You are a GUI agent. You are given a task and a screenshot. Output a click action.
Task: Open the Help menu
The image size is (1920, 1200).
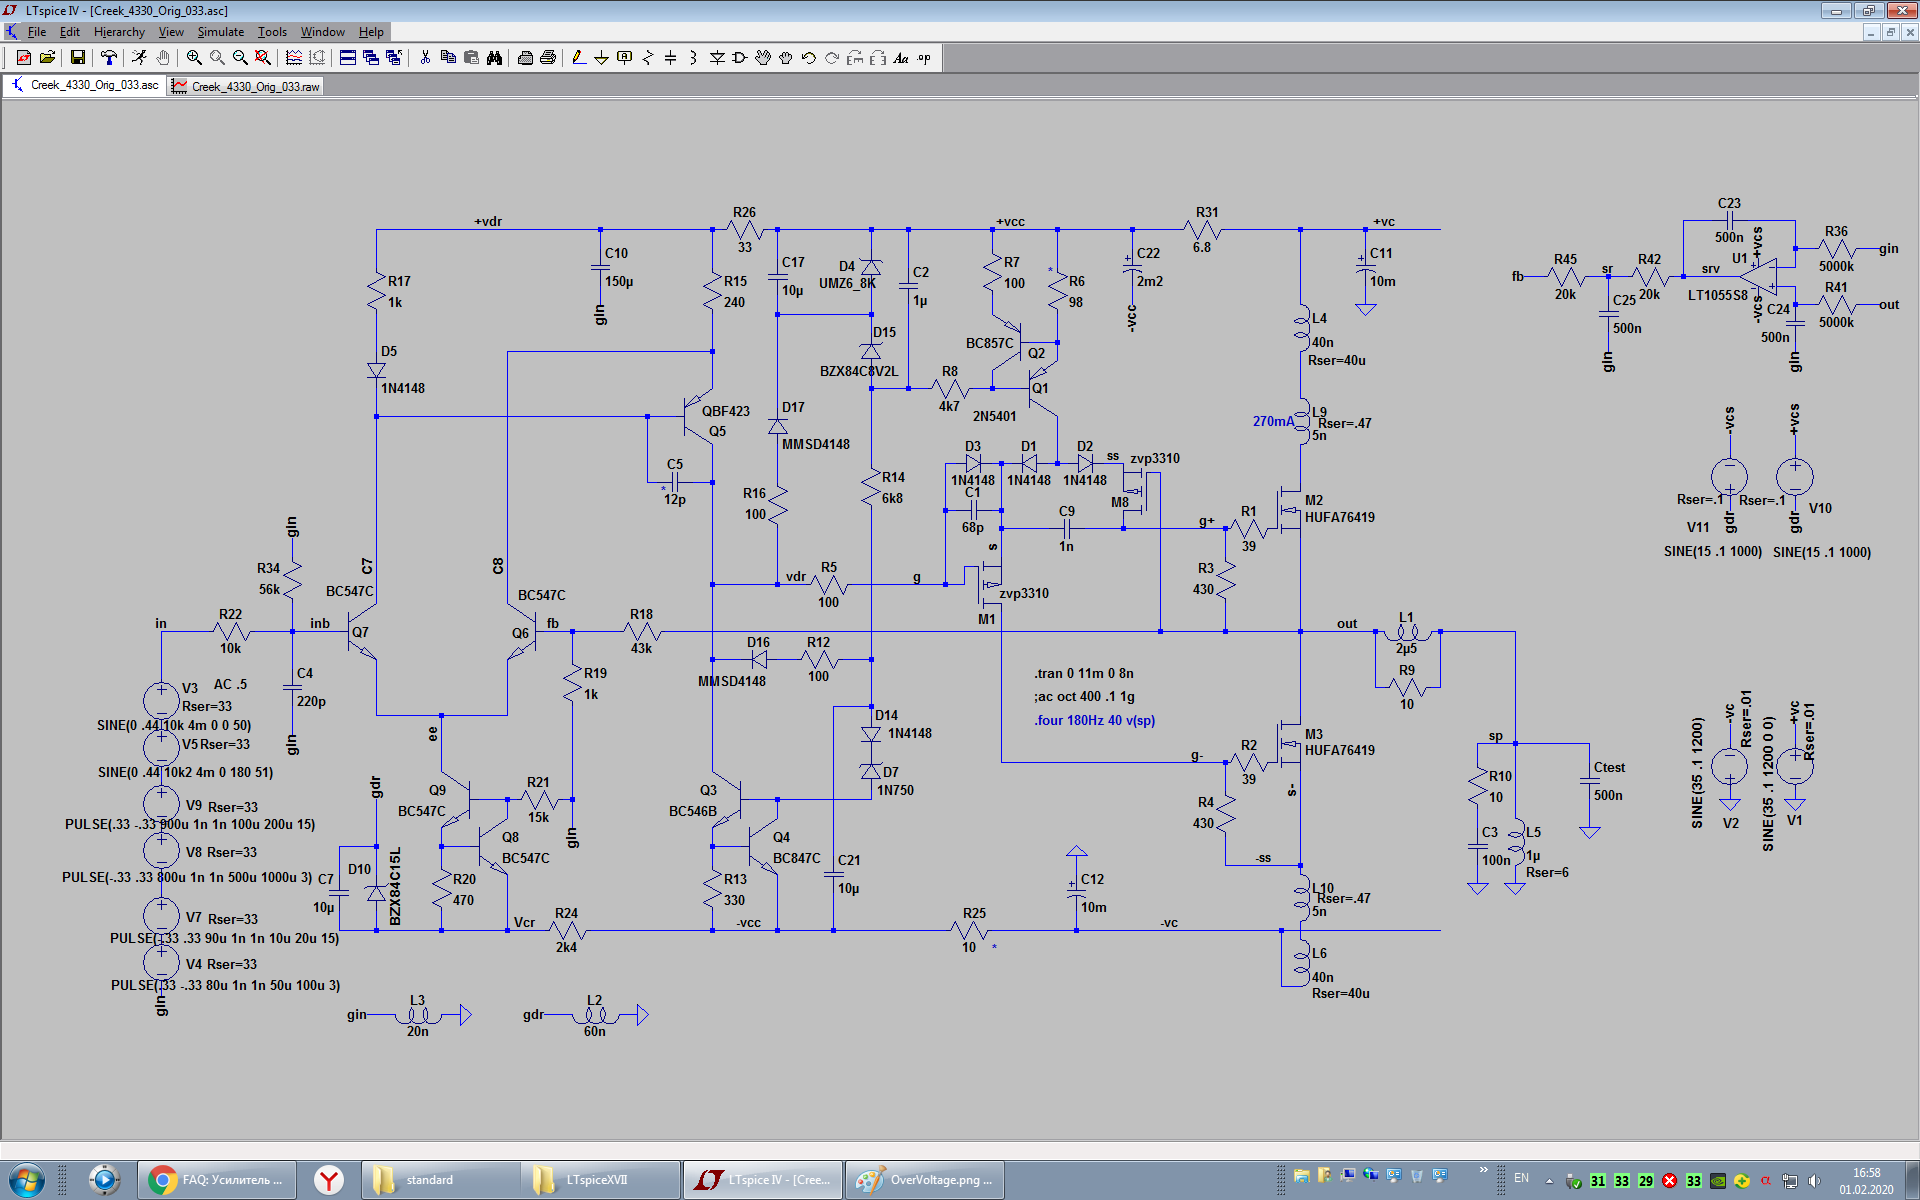tap(371, 32)
